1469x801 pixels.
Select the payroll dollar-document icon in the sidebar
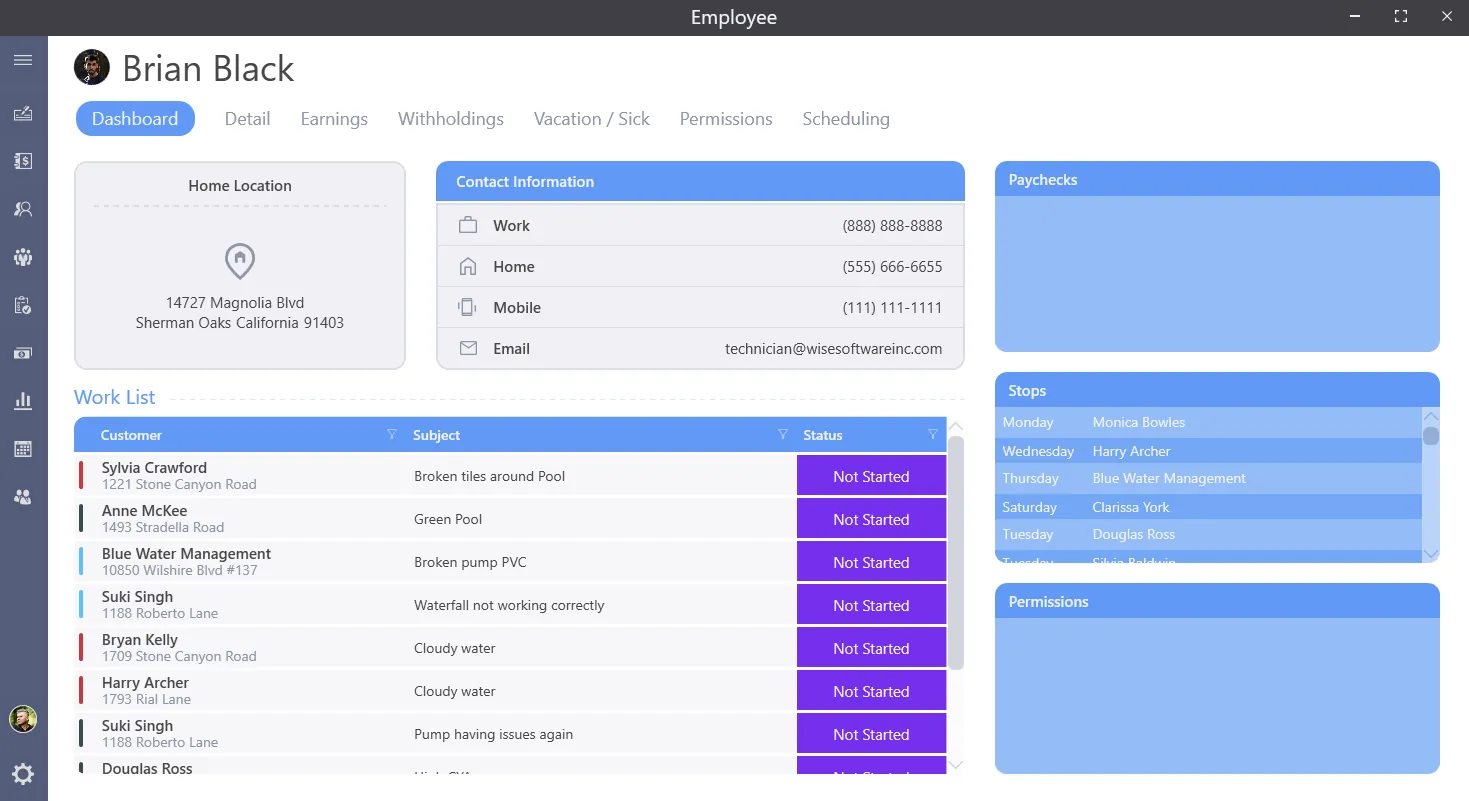(23, 160)
